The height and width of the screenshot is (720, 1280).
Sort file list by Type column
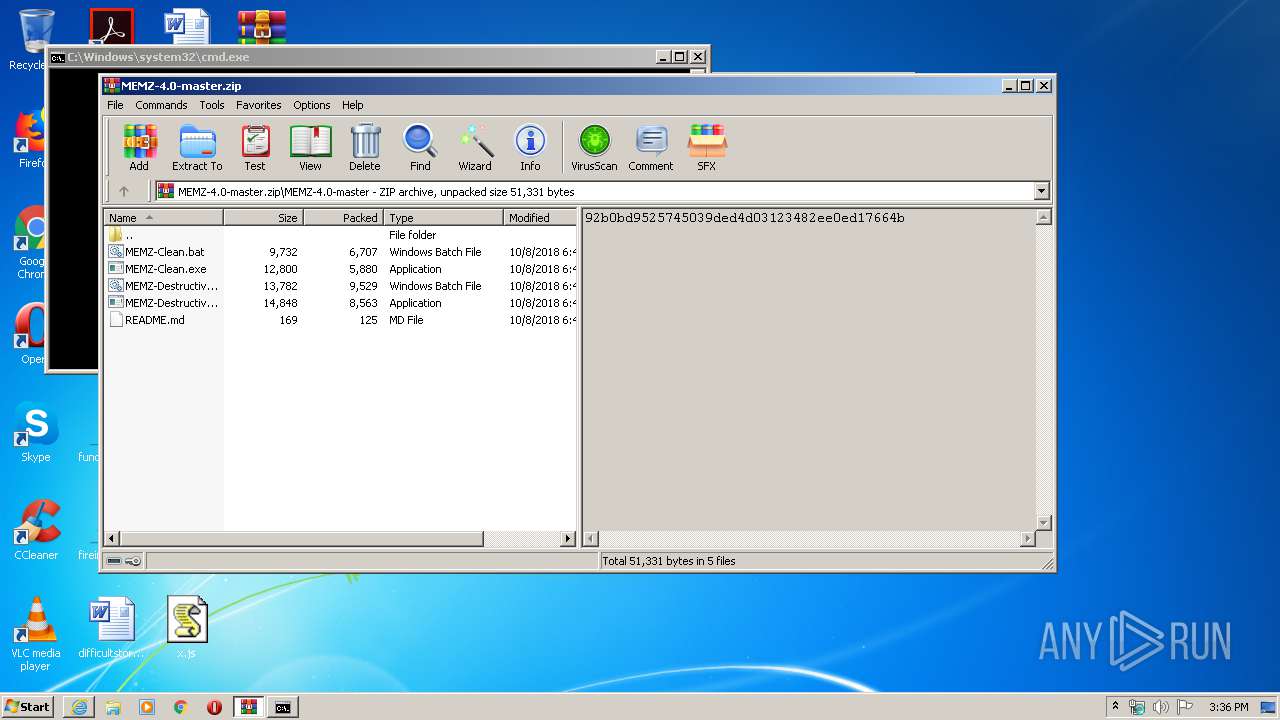[x=444, y=218]
